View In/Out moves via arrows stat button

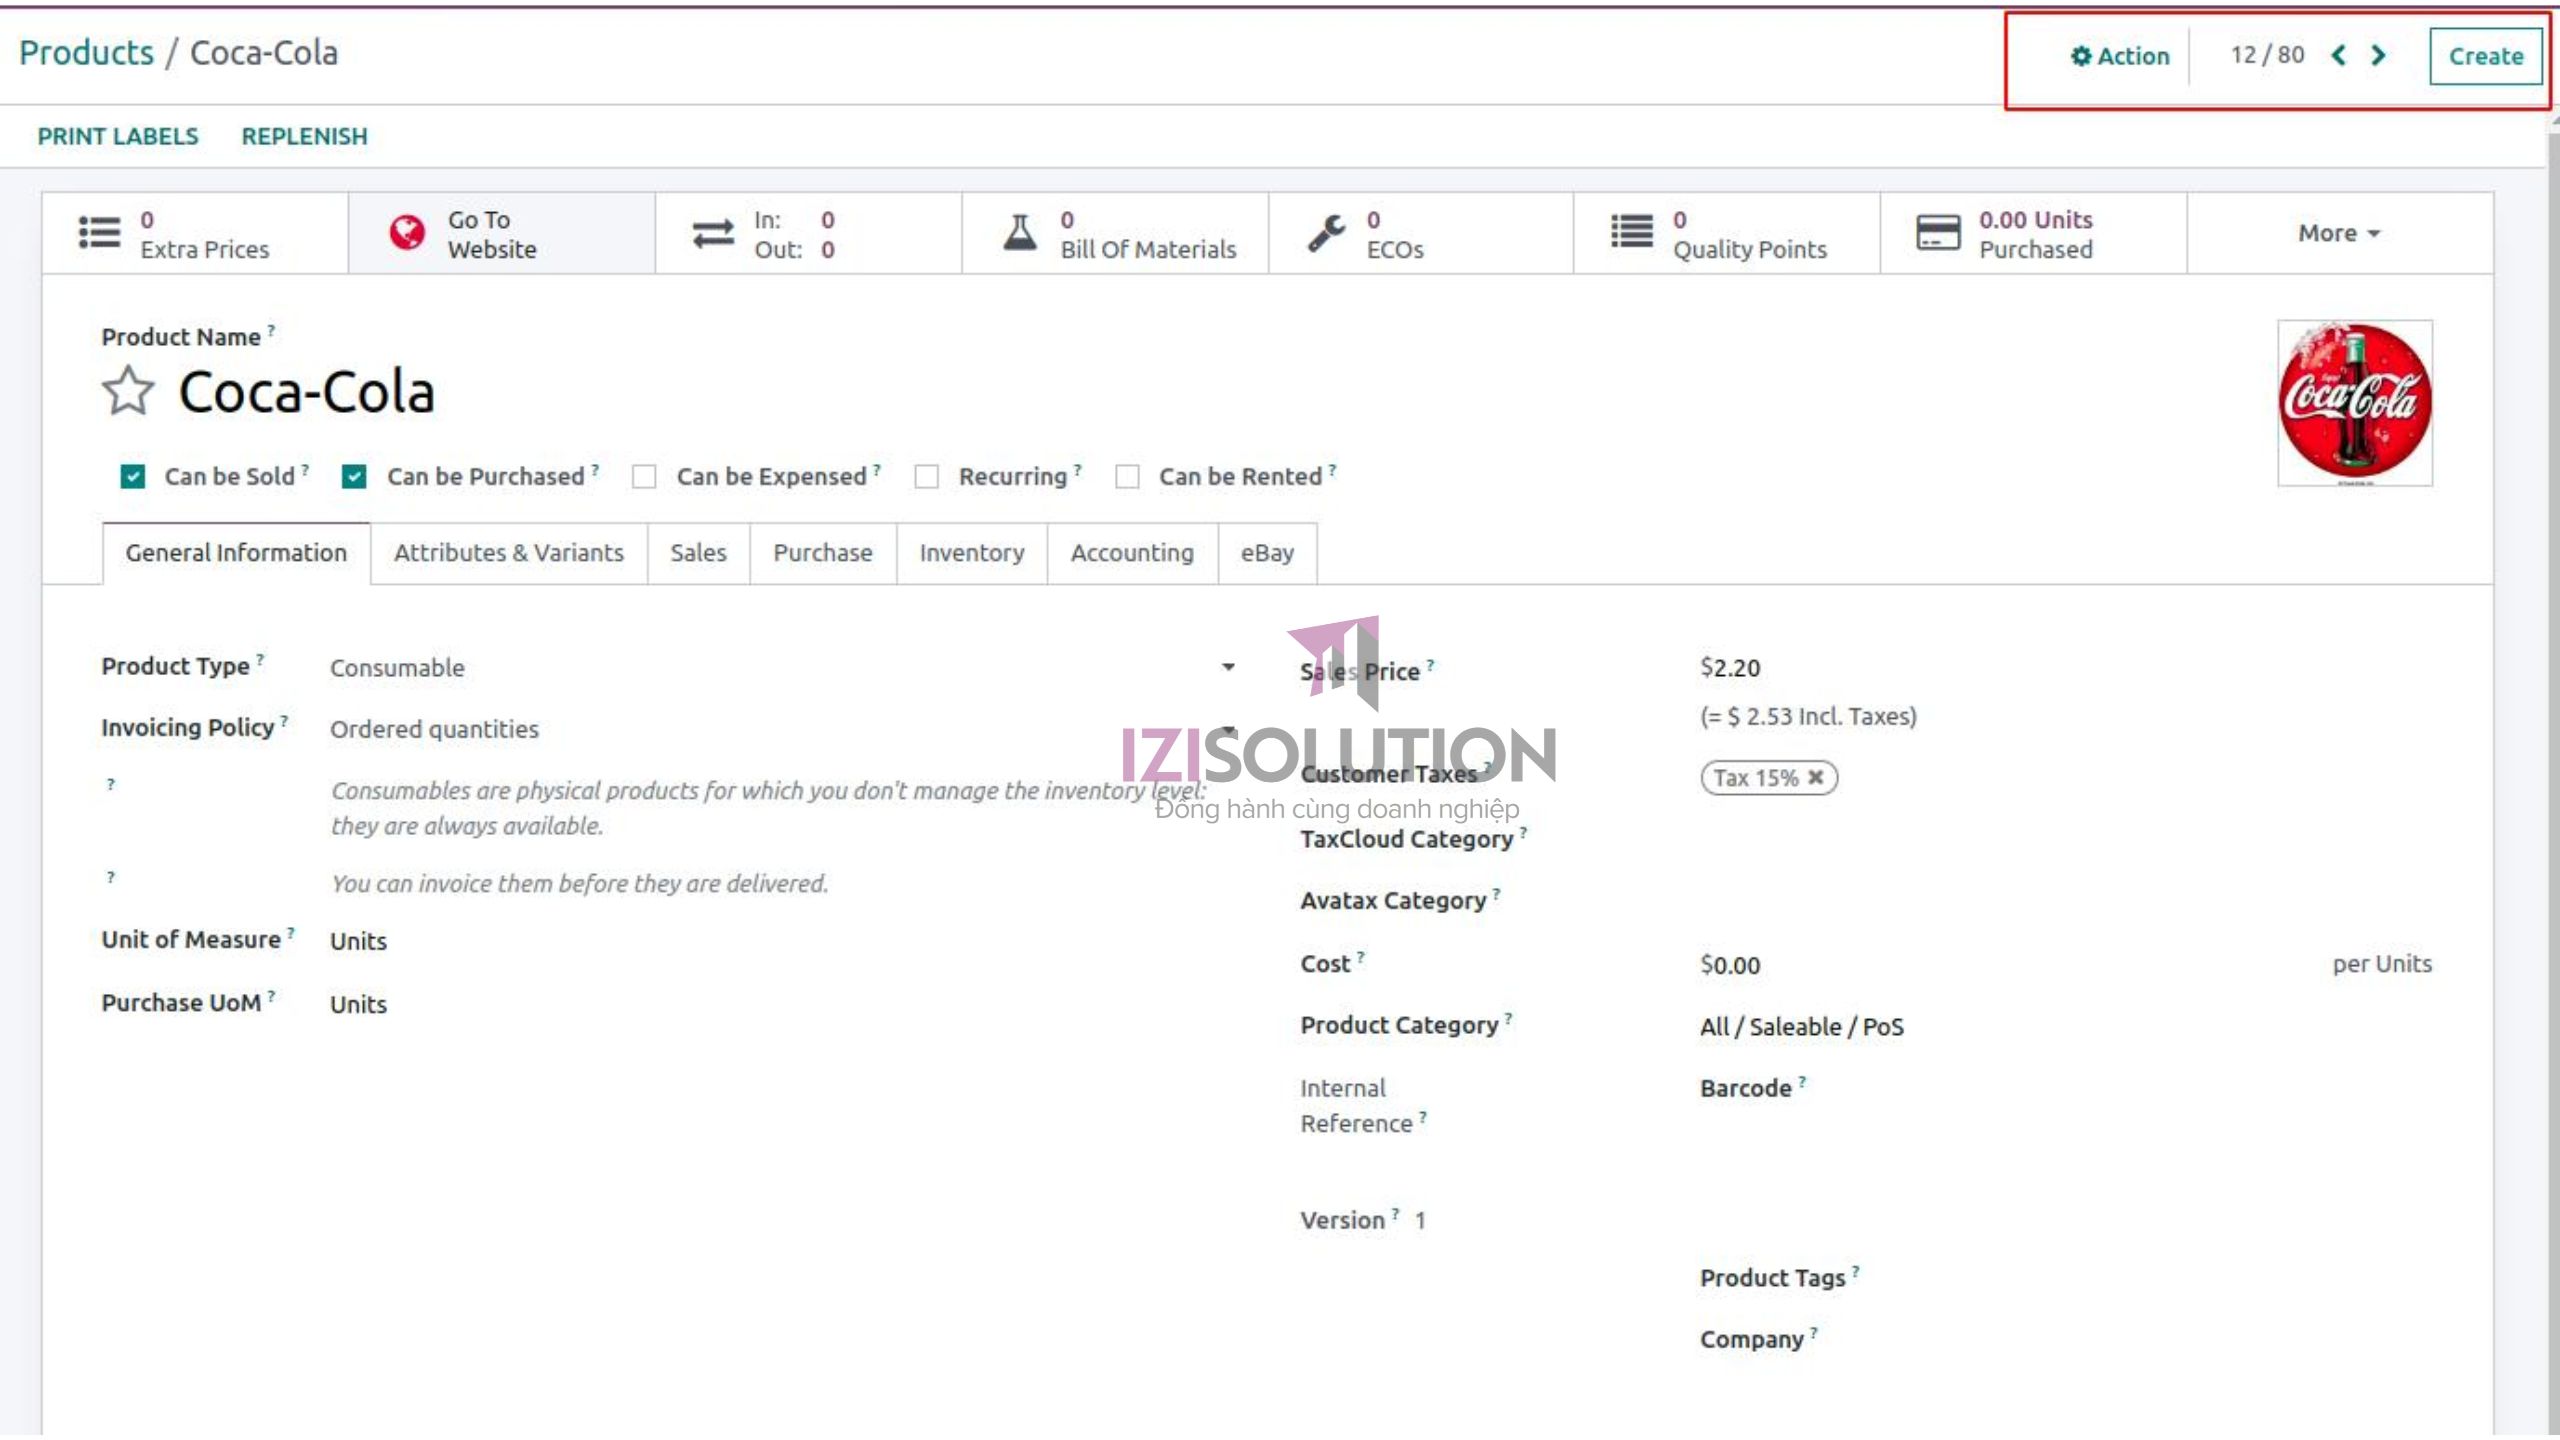(x=712, y=233)
